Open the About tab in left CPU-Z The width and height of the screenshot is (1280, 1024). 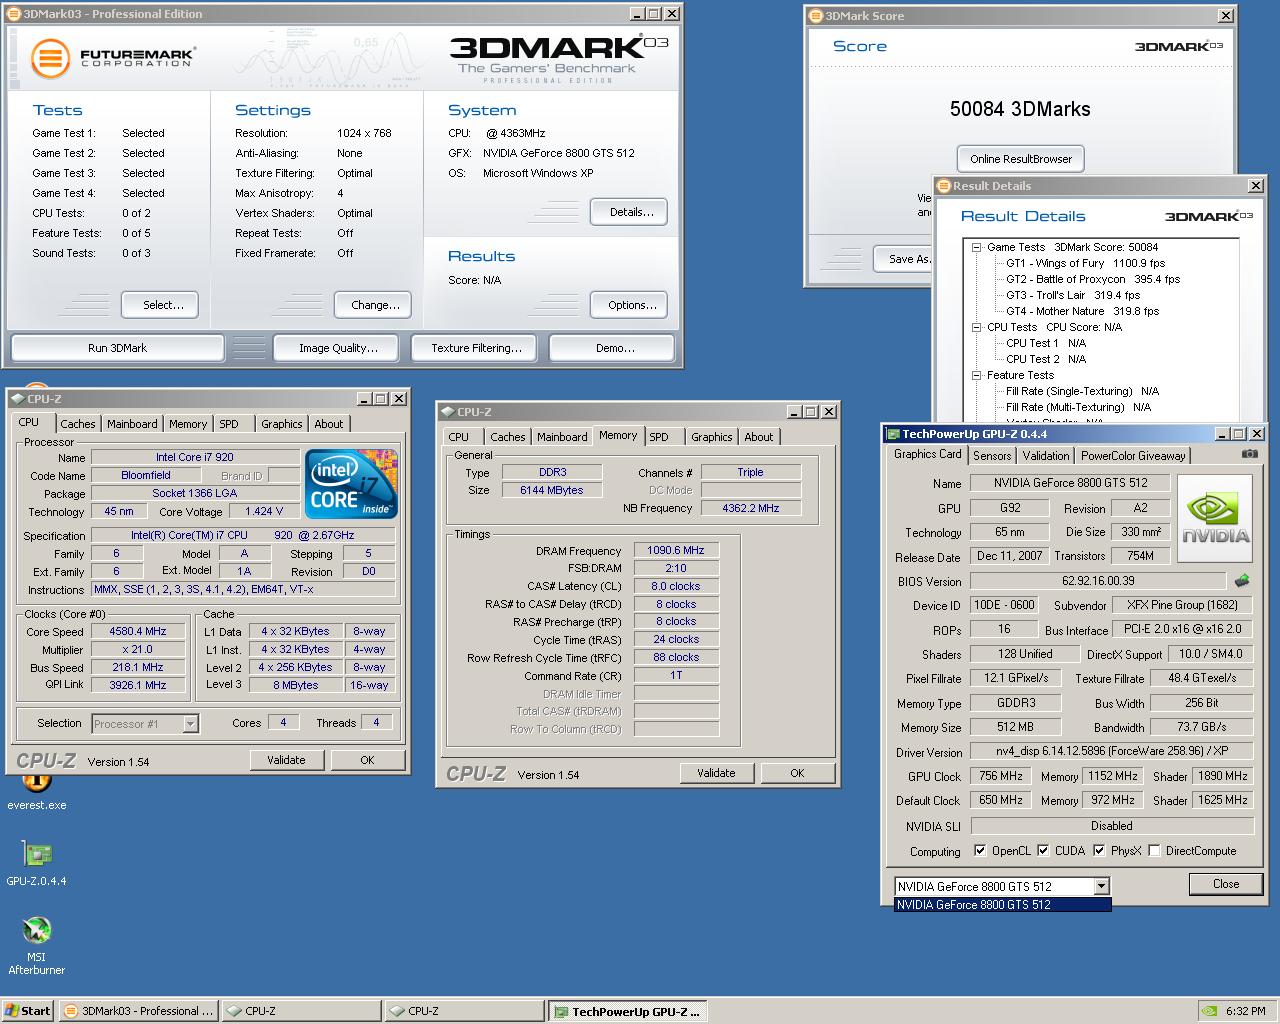(329, 424)
